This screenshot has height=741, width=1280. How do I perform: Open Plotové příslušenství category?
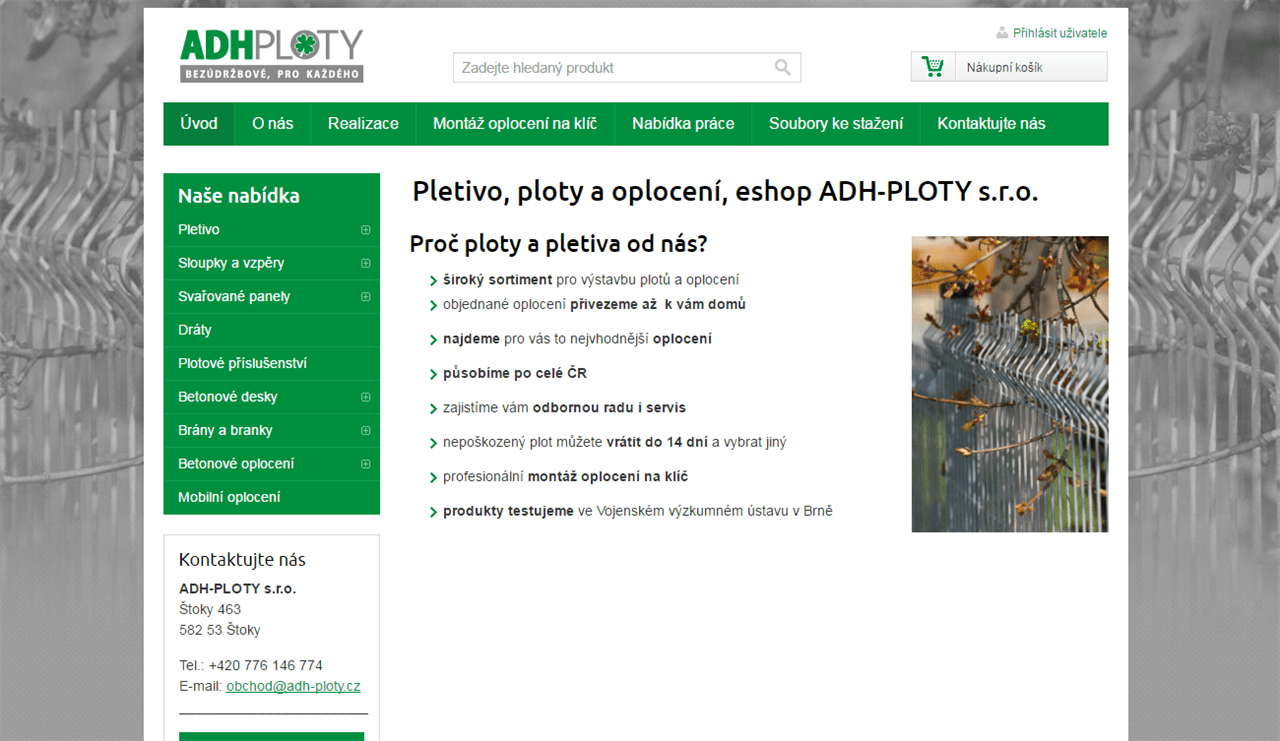242,364
